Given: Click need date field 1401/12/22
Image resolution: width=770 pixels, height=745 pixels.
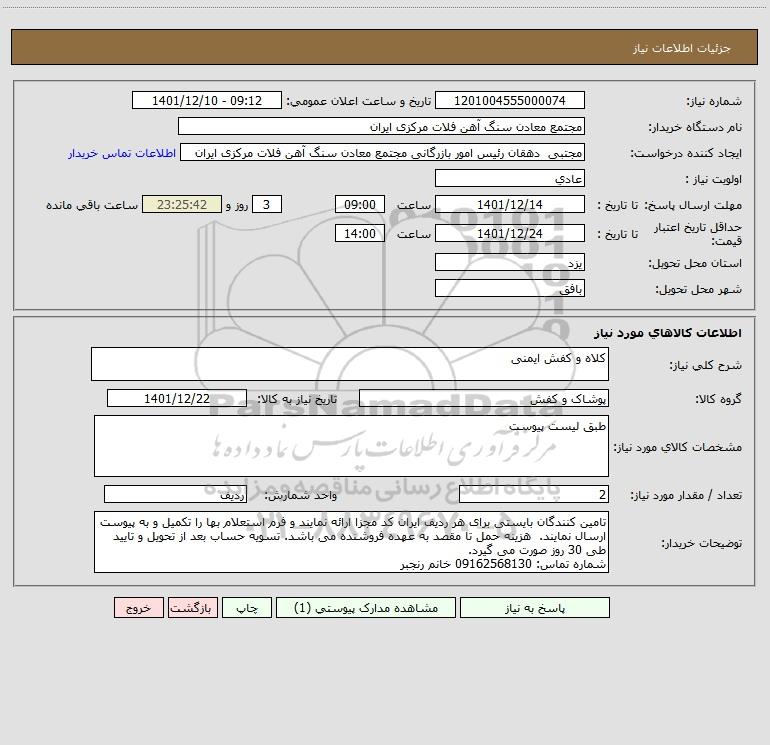Looking at the screenshot, I should 177,398.
